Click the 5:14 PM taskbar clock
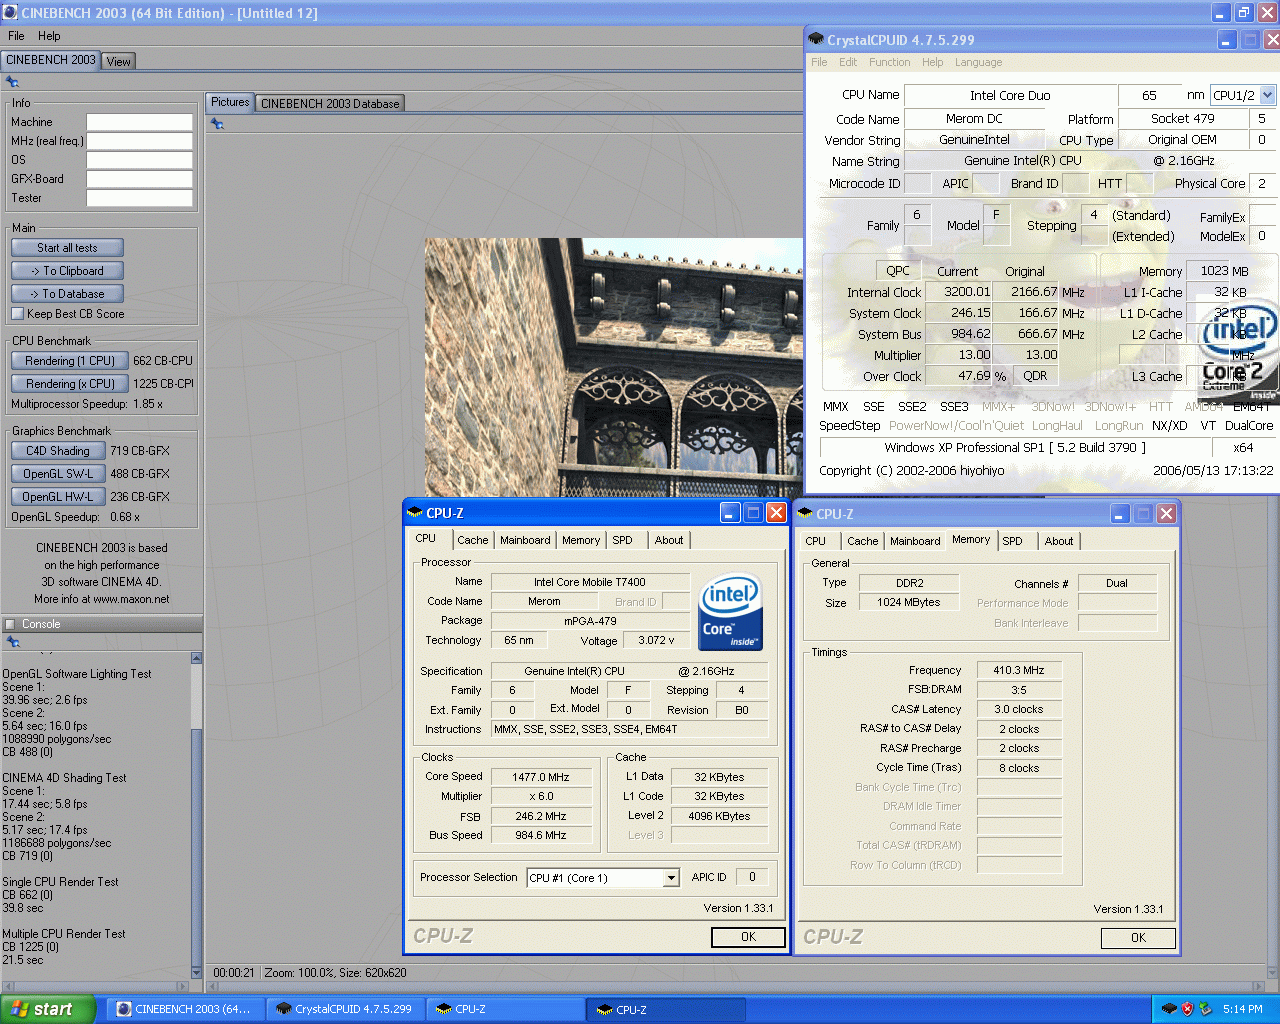This screenshot has width=1280, height=1024. point(1242,1009)
